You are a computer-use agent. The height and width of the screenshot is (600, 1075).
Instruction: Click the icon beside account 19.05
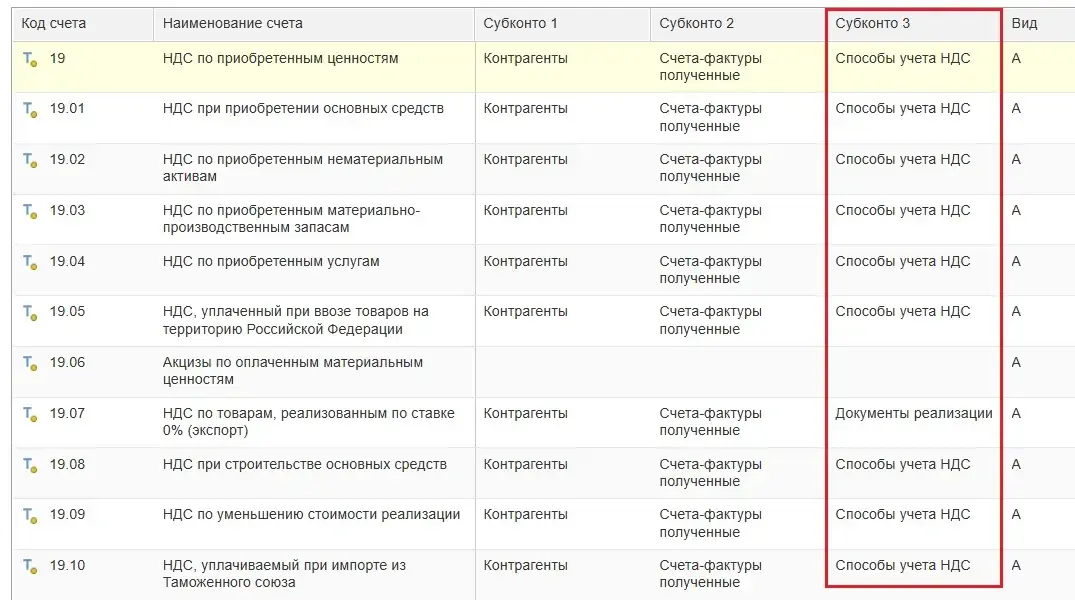point(30,312)
